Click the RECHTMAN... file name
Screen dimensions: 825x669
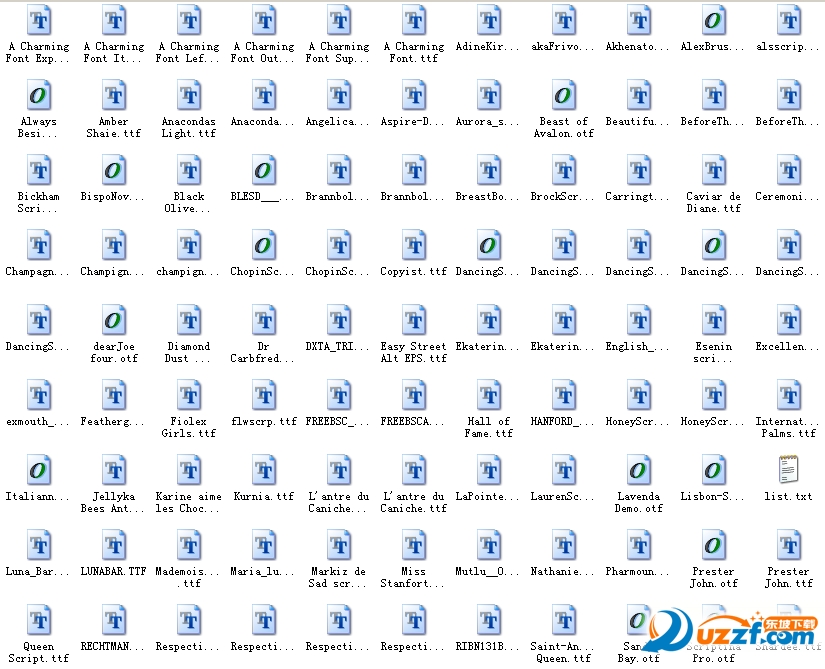pos(113,647)
